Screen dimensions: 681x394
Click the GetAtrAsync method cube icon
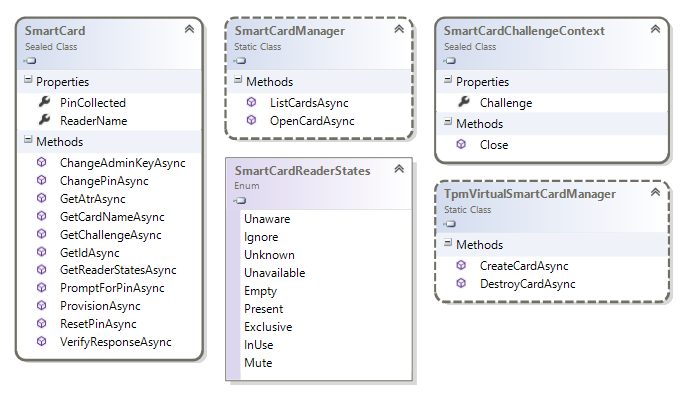point(41,198)
